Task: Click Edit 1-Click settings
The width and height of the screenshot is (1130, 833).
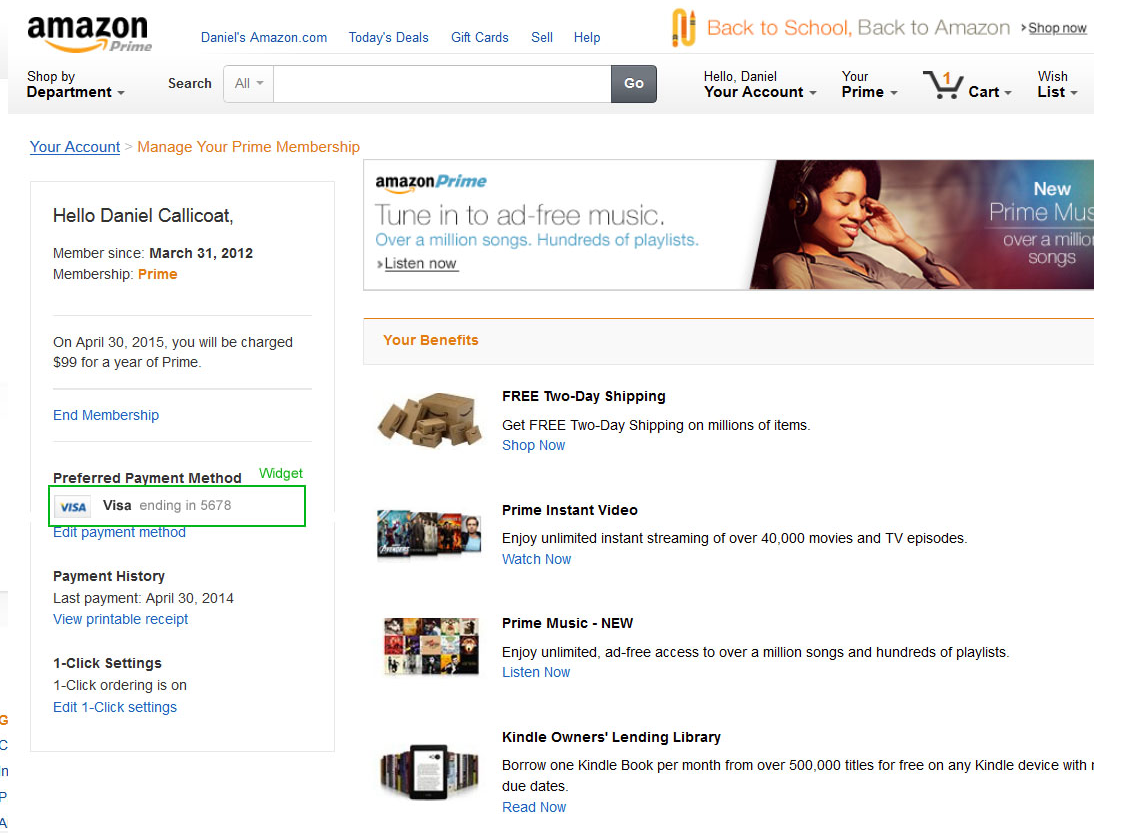Action: (114, 707)
